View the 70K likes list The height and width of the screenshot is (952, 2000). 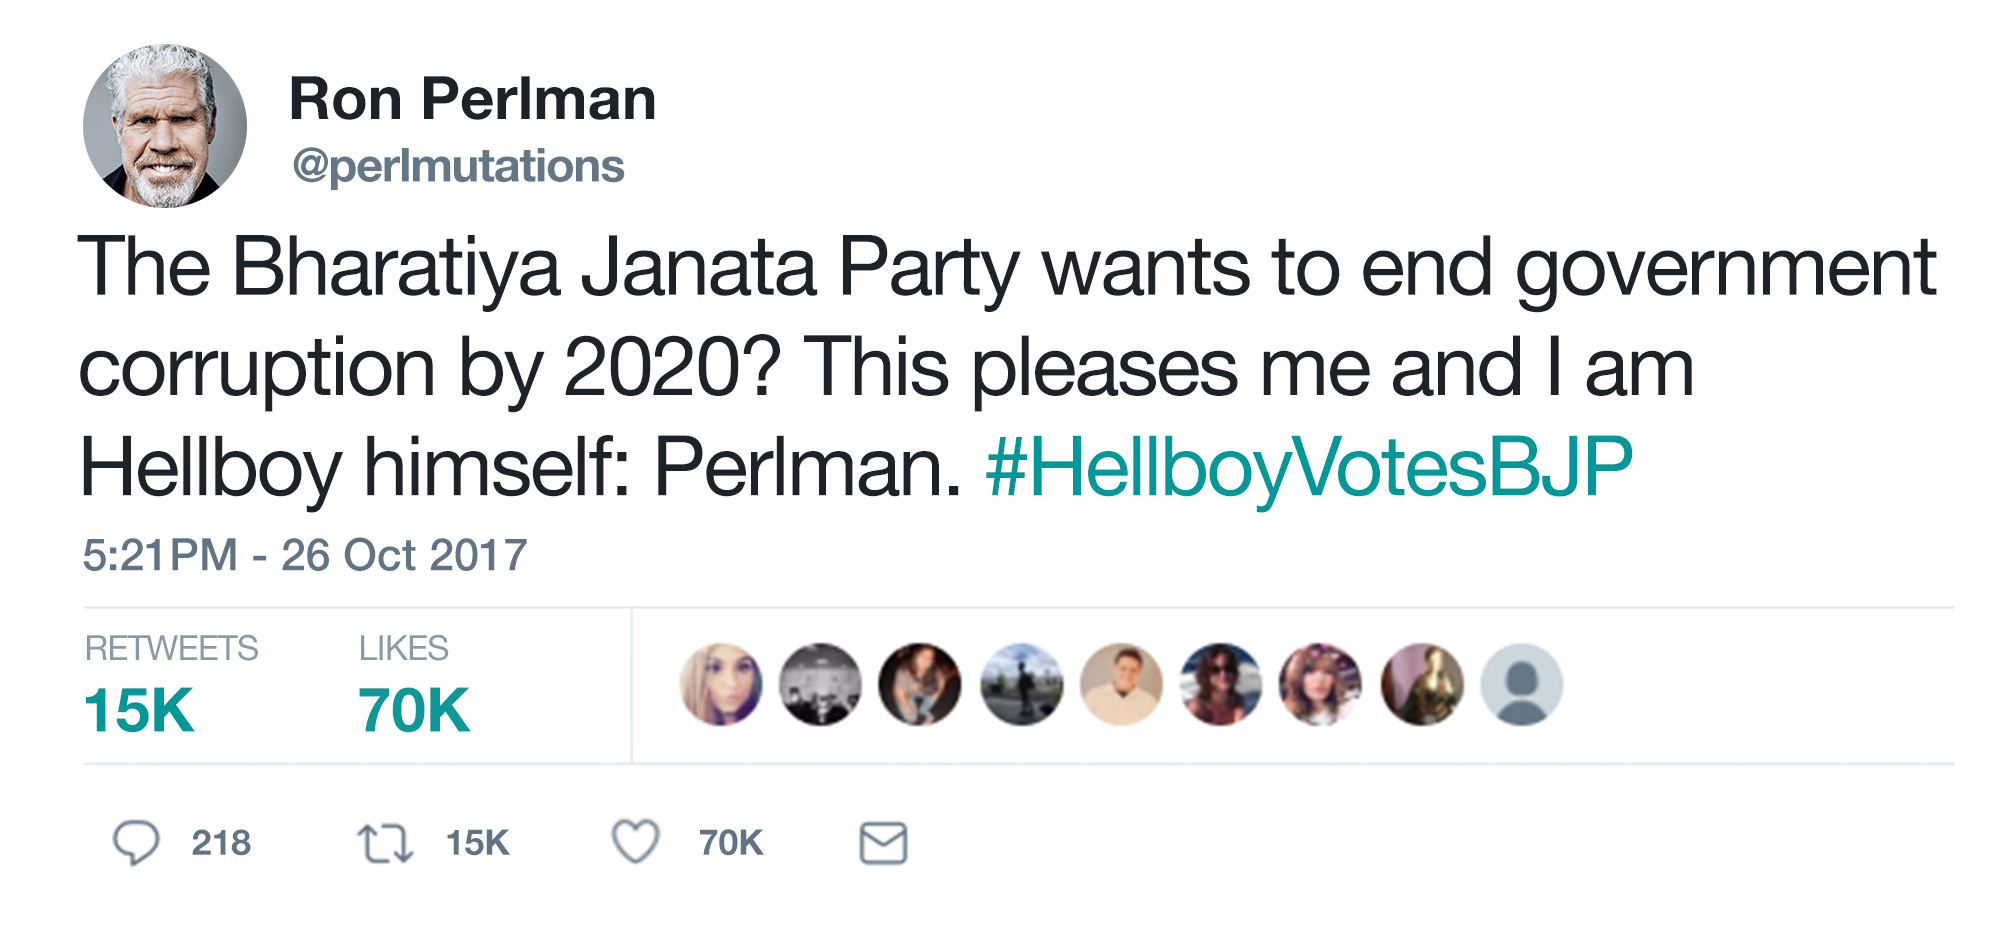pyautogui.click(x=414, y=687)
